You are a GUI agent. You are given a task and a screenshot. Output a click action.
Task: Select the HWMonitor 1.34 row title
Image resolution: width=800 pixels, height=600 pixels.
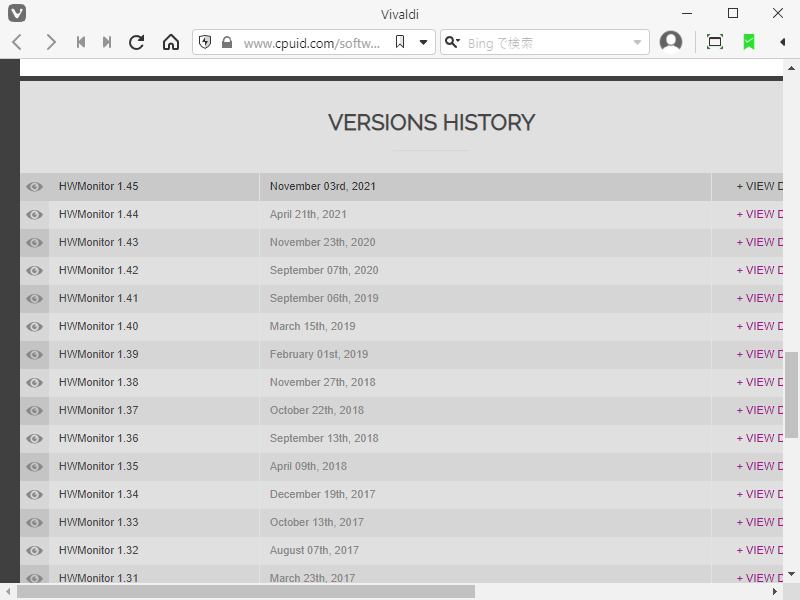(98, 494)
